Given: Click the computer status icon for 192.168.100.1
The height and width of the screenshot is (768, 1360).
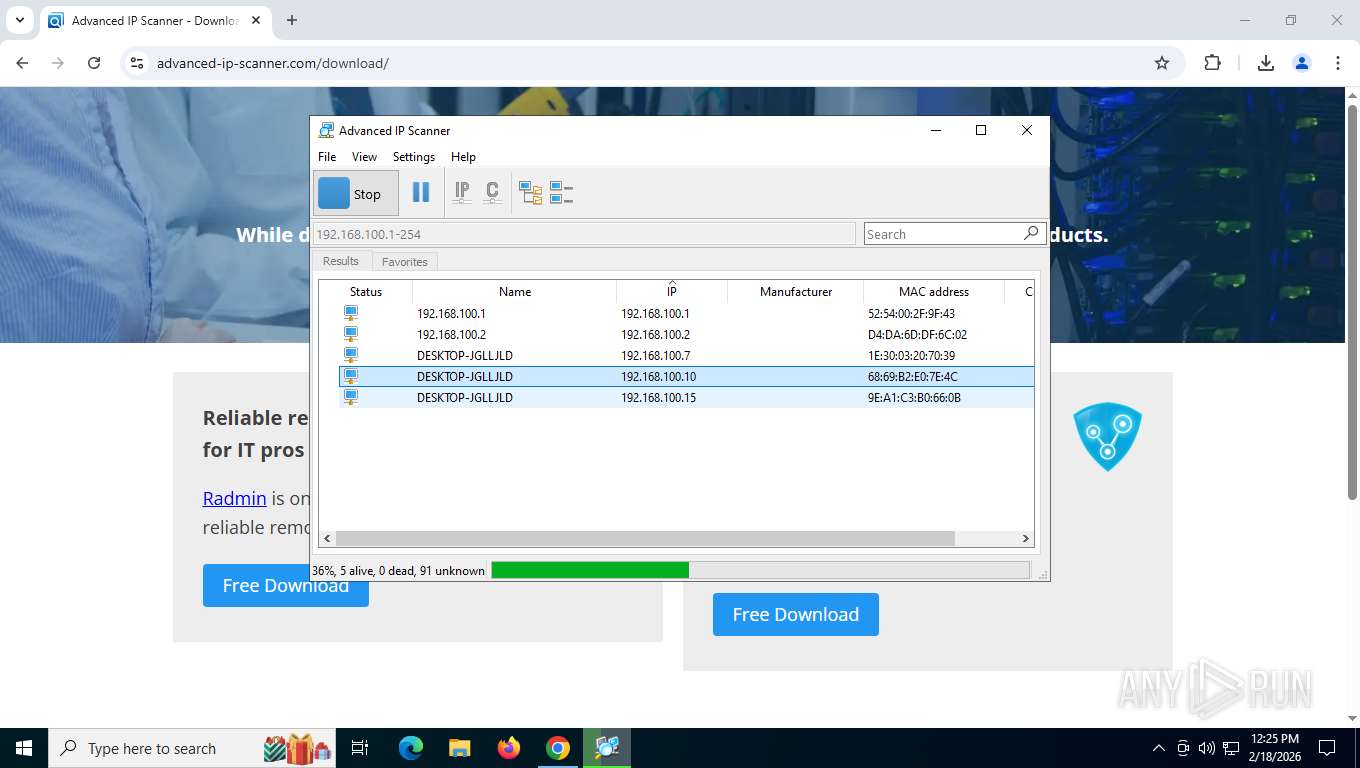Looking at the screenshot, I should pos(351,314).
